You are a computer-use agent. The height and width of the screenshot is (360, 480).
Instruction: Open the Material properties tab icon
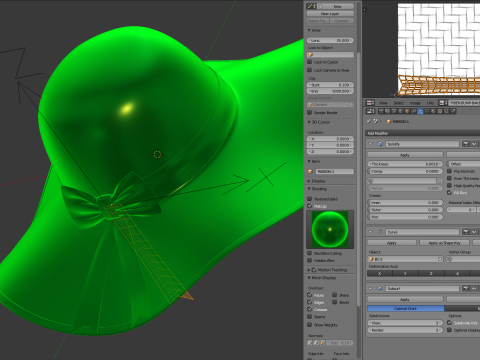tap(433, 111)
